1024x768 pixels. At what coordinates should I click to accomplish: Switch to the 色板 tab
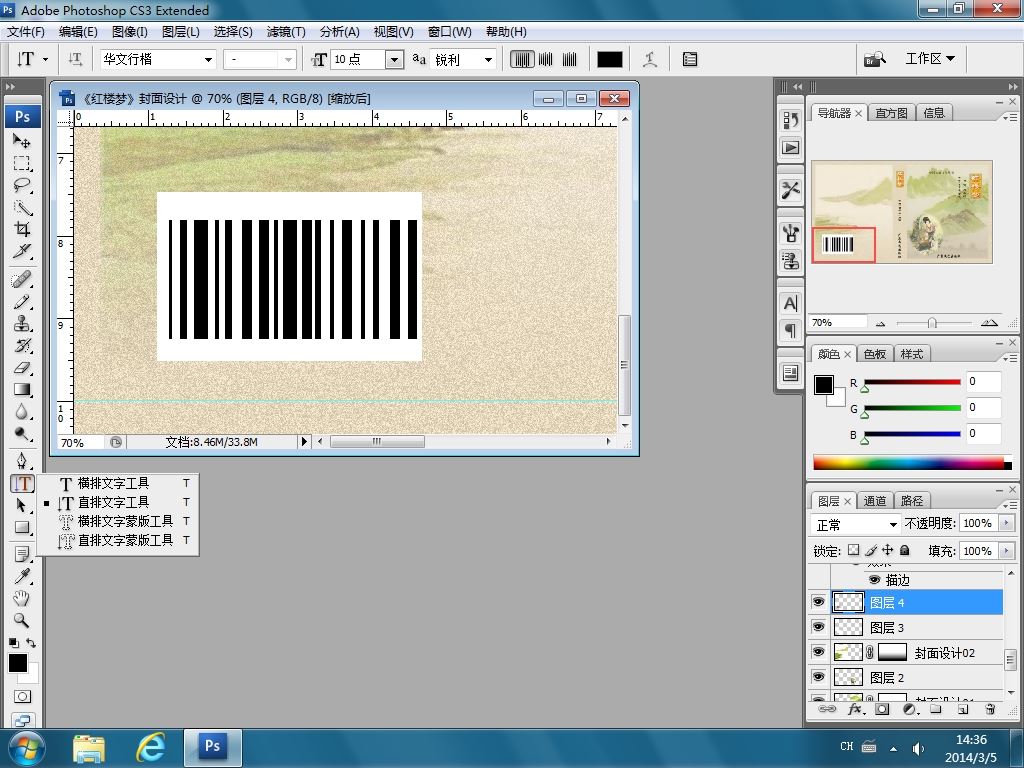[875, 354]
